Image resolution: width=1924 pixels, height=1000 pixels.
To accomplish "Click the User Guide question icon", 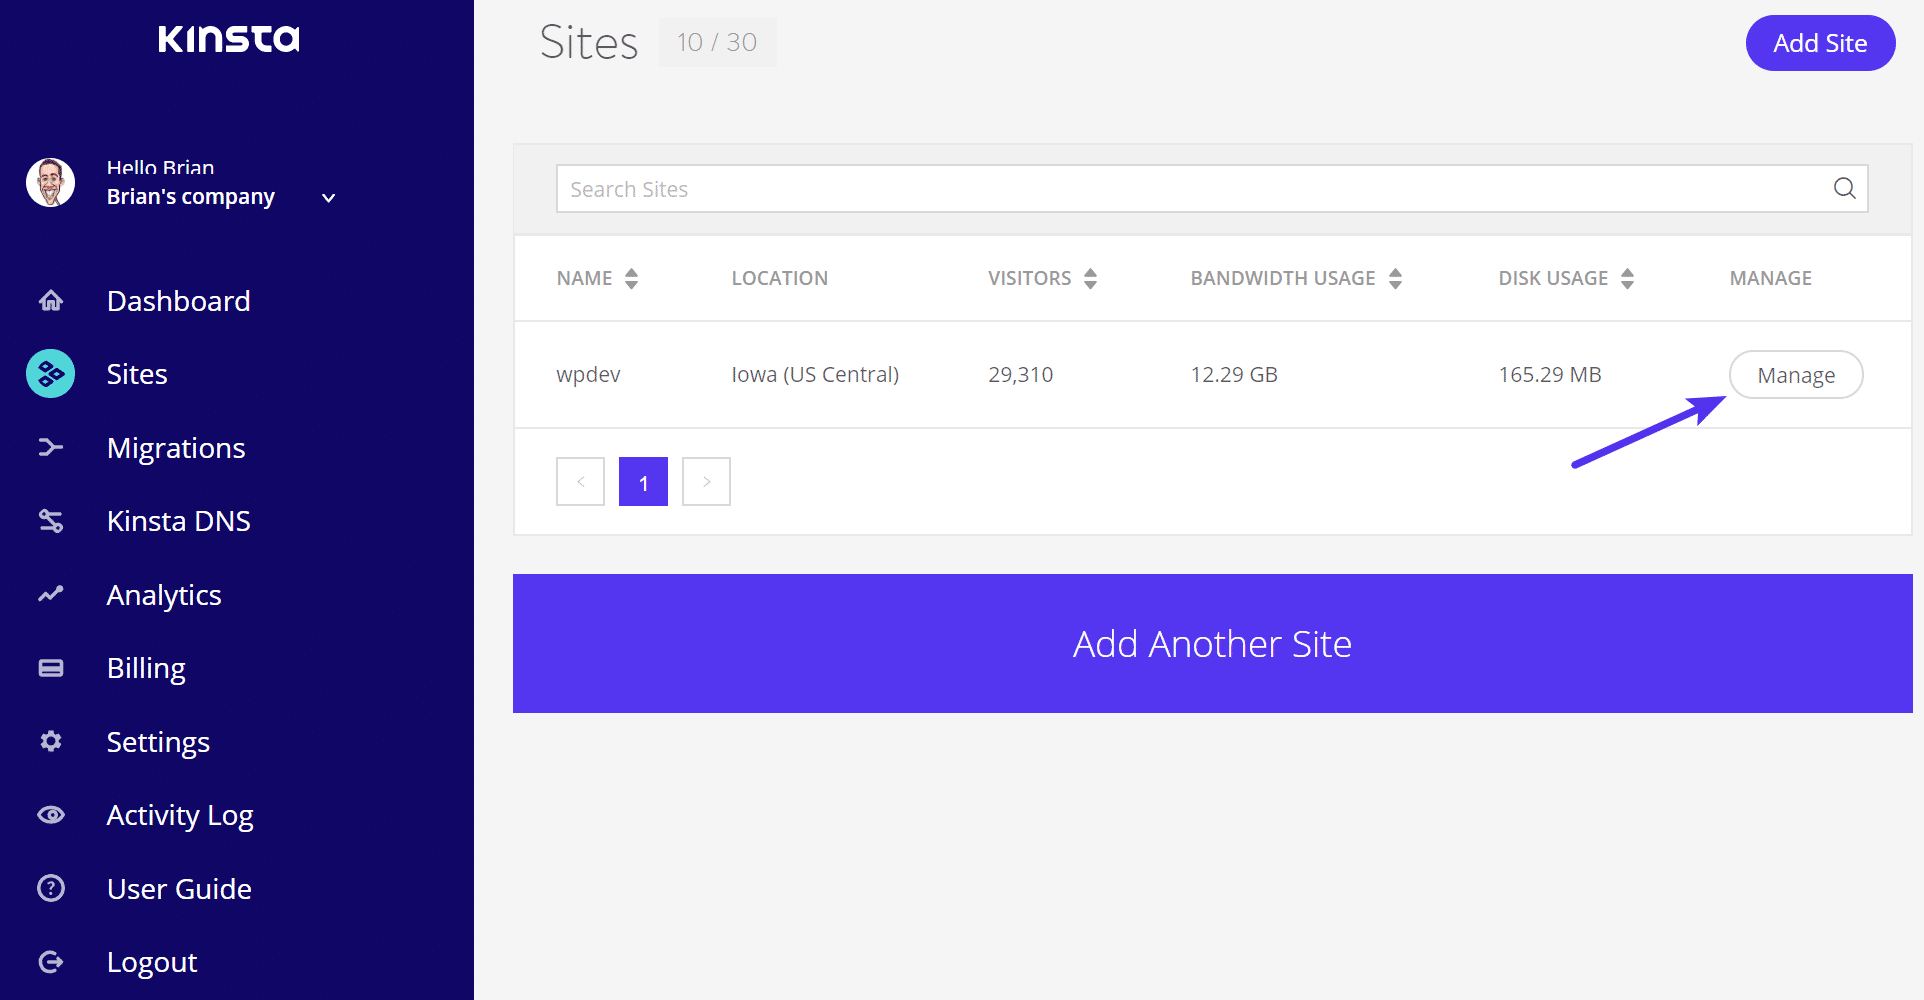I will coord(51,888).
